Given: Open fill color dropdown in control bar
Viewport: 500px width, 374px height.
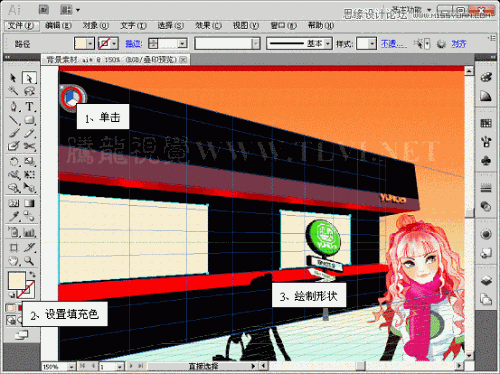Looking at the screenshot, I should tap(90, 43).
